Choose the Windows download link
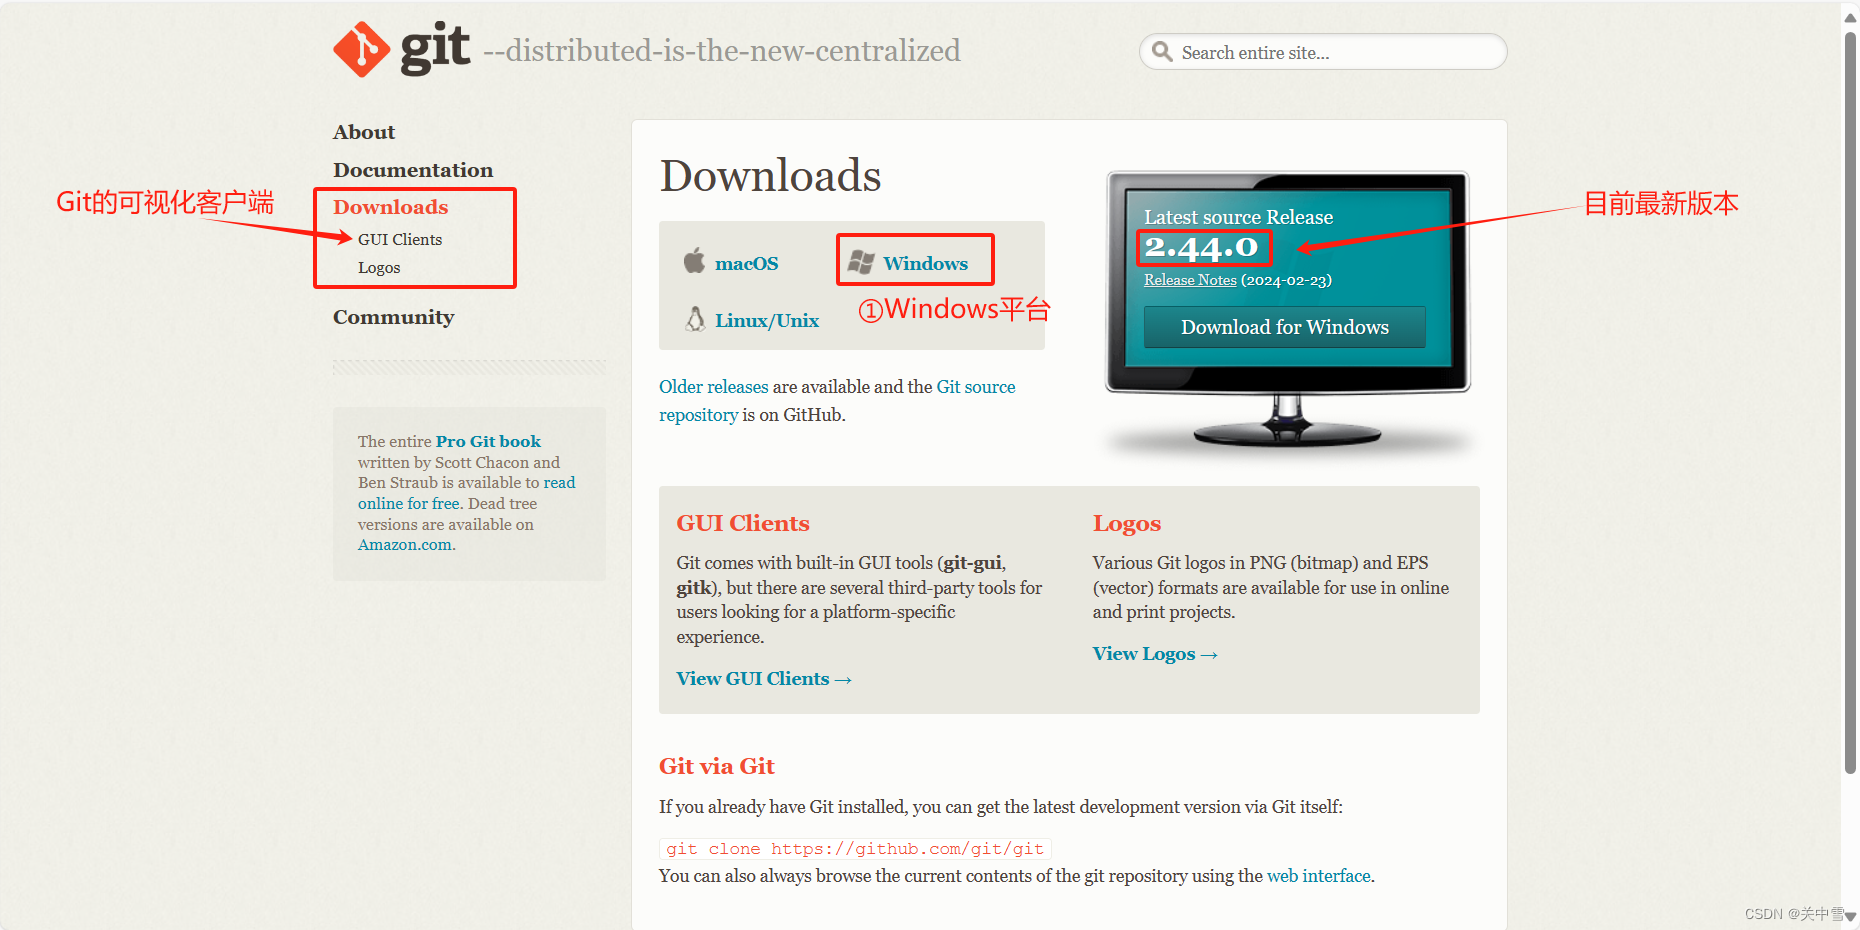This screenshot has width=1860, height=930. (926, 263)
